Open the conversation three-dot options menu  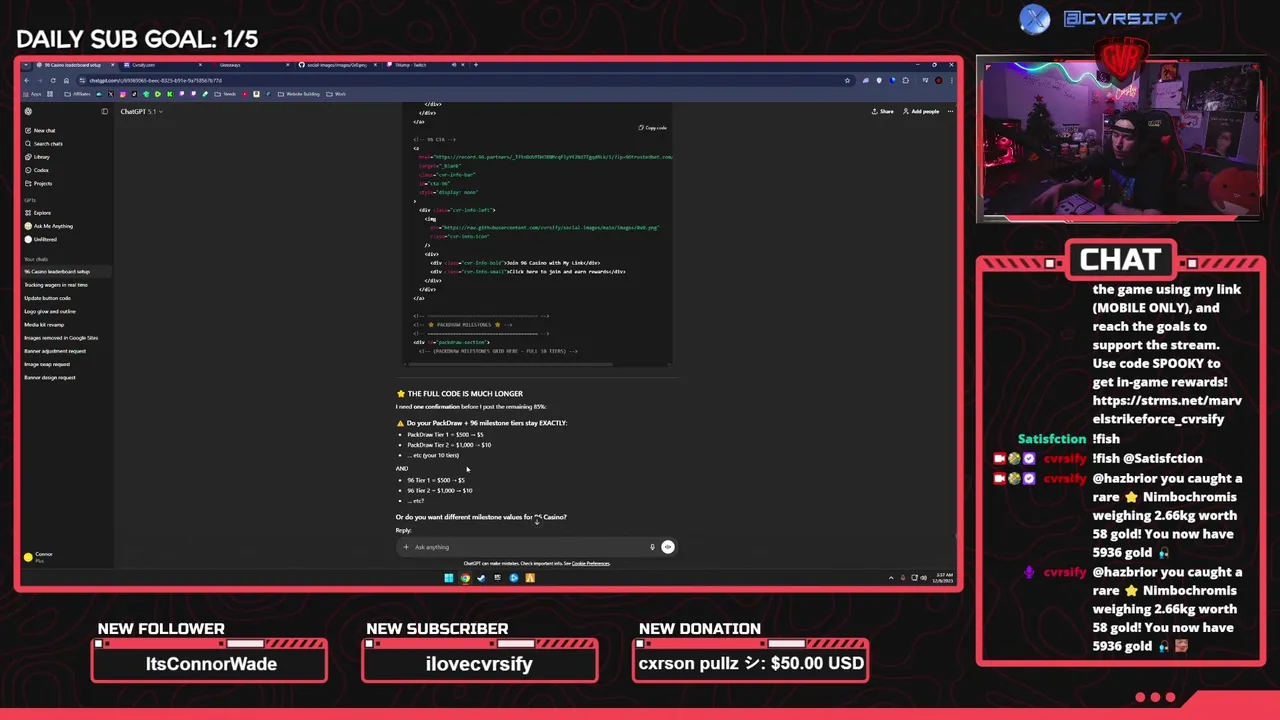pos(949,111)
